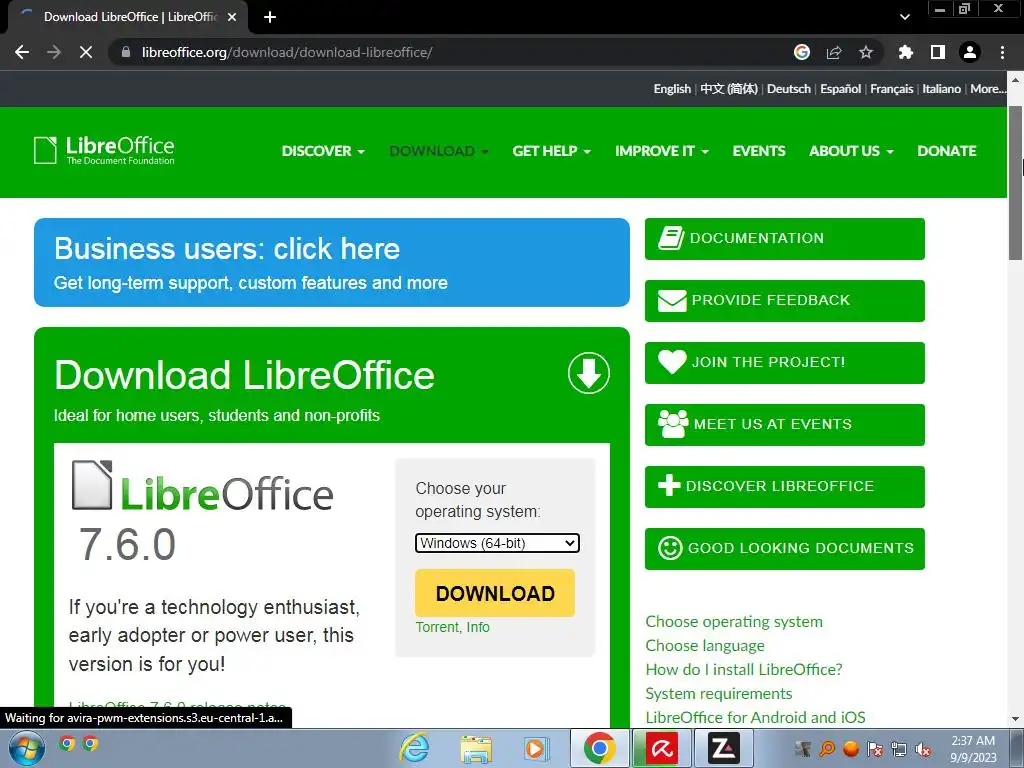Switch language to Español
This screenshot has height=768, width=1024.
point(840,89)
